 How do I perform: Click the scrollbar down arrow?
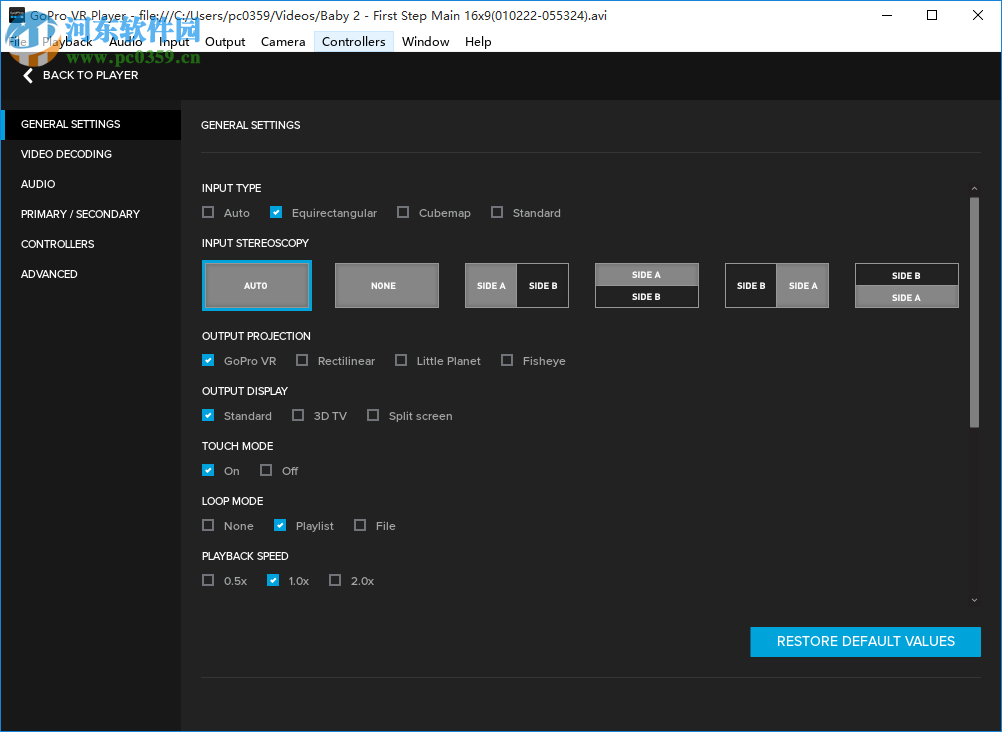[973, 599]
